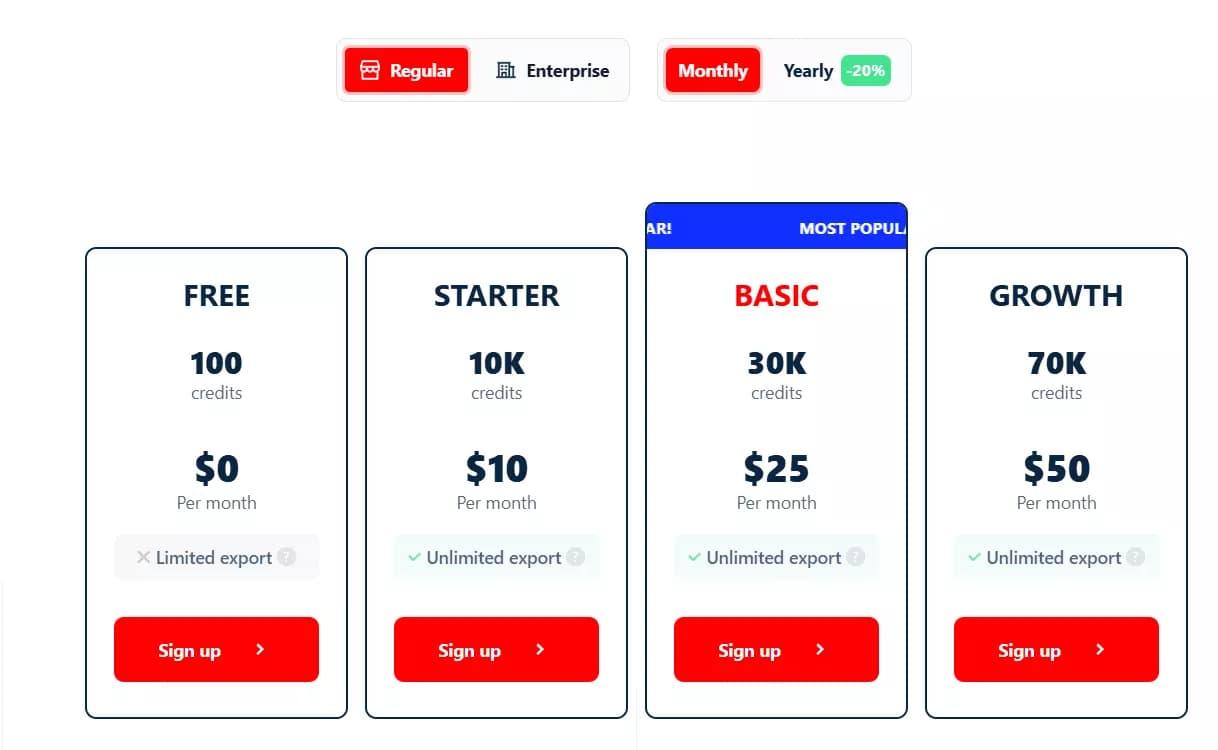The image size is (1218, 750).
Task: Switch billing to Yearly
Action: (x=808, y=70)
